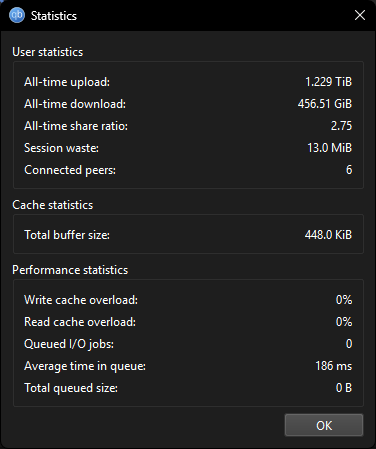Click the 186 ms average queue time

pos(334,366)
